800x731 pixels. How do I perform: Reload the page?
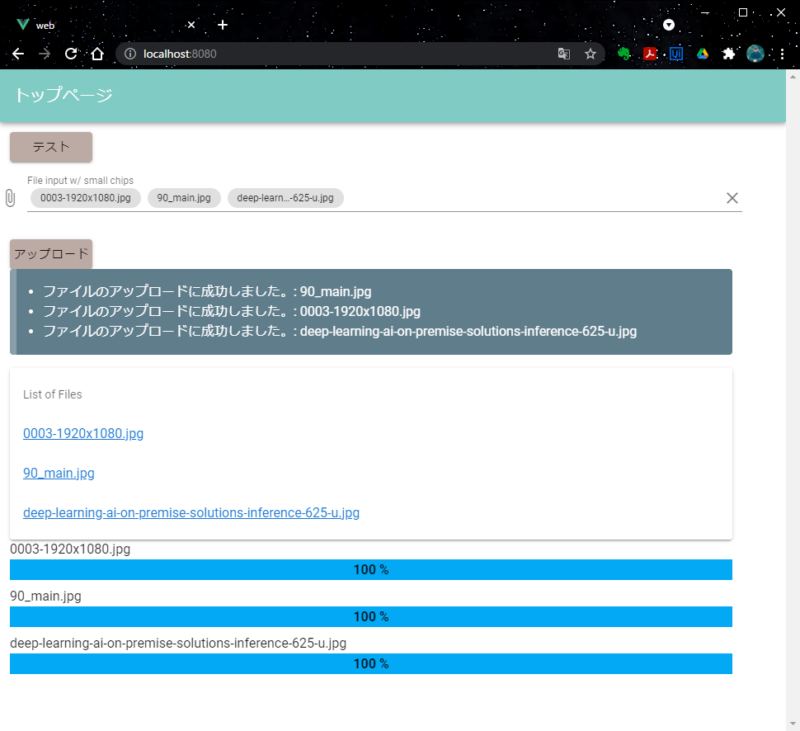(x=71, y=54)
